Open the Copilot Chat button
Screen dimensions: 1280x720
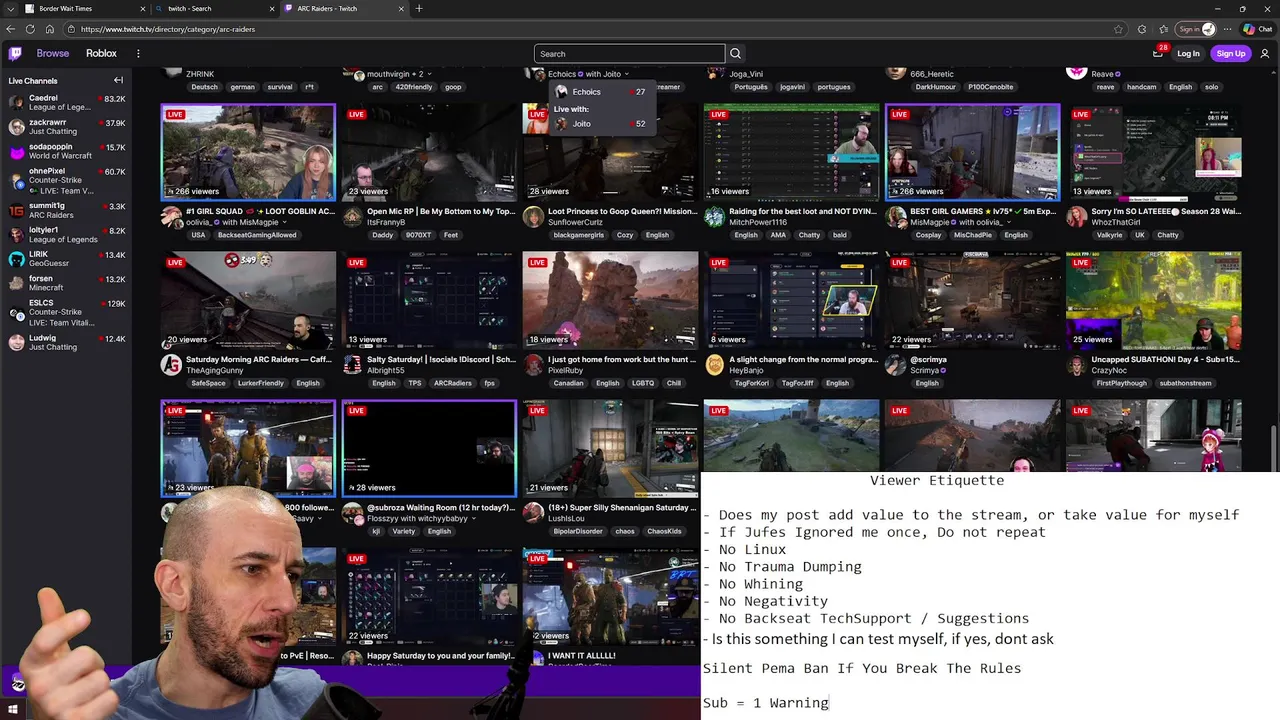1257,29
